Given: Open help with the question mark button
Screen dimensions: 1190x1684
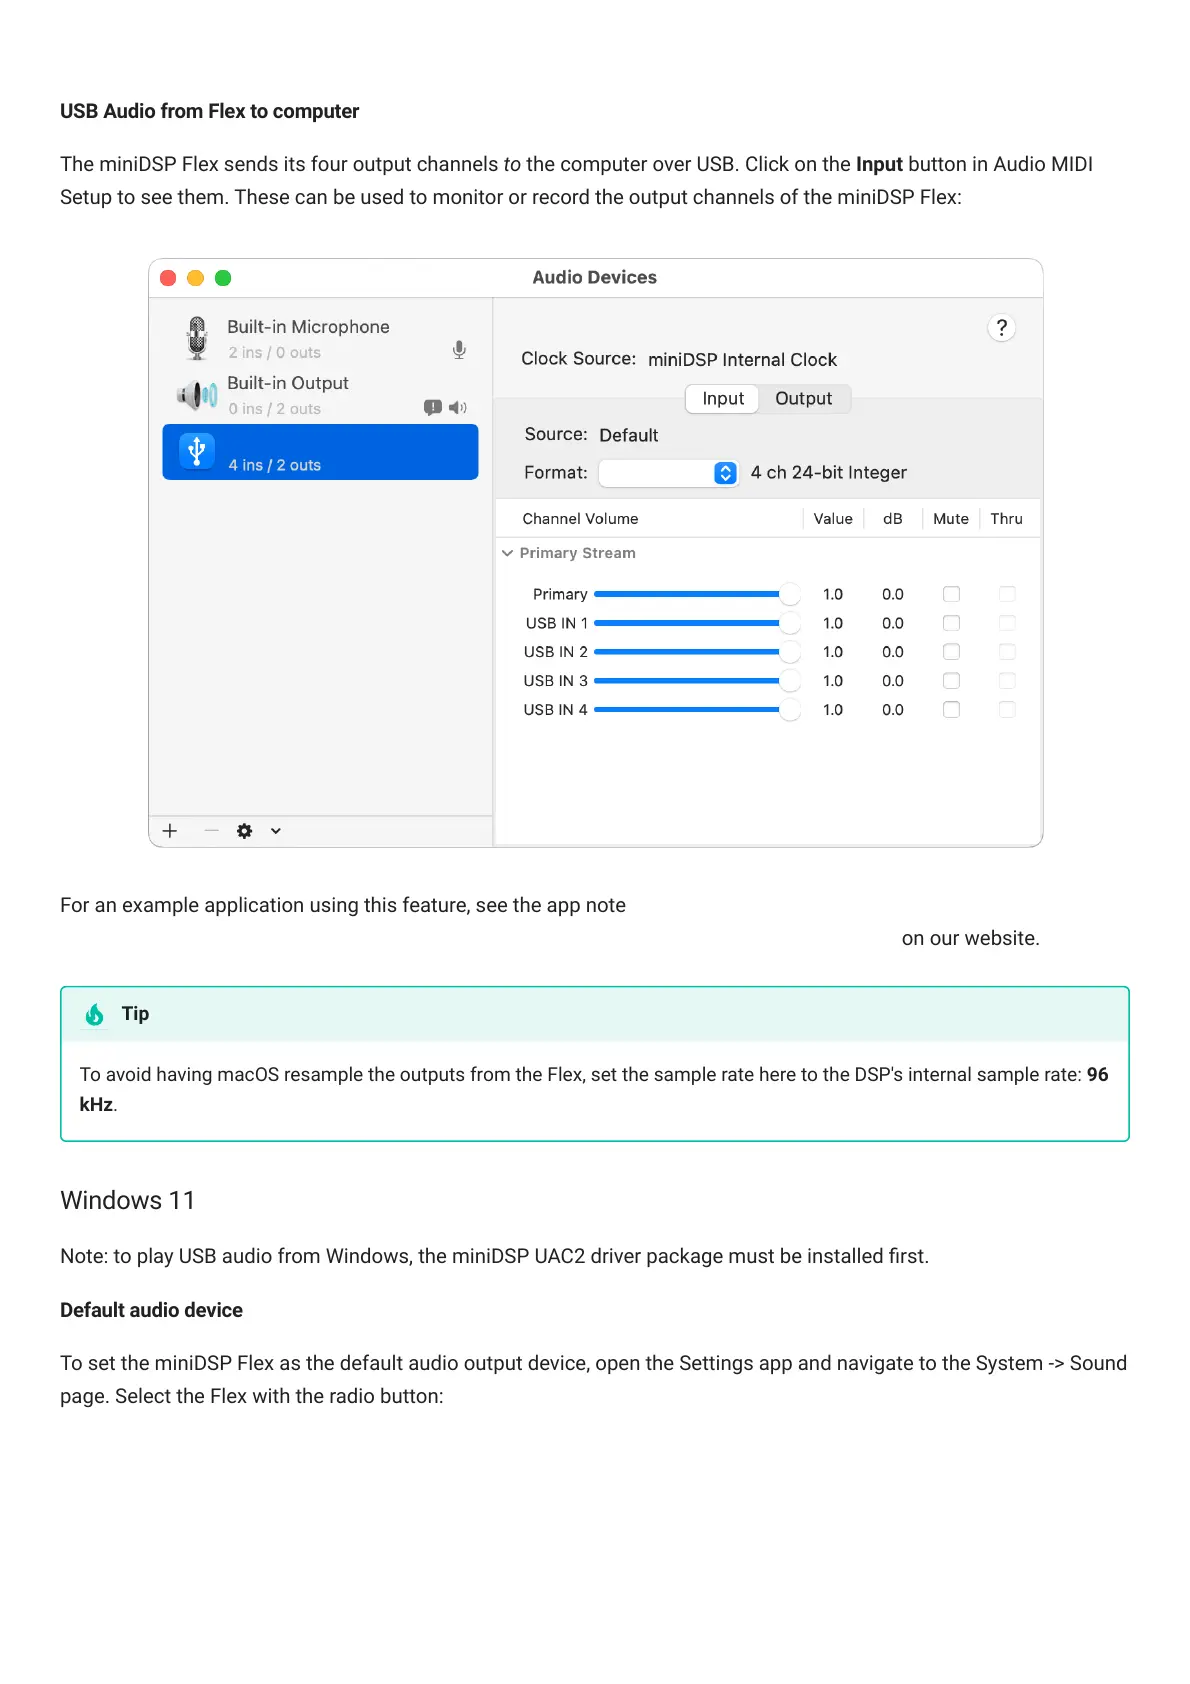Looking at the screenshot, I should click(x=1001, y=328).
